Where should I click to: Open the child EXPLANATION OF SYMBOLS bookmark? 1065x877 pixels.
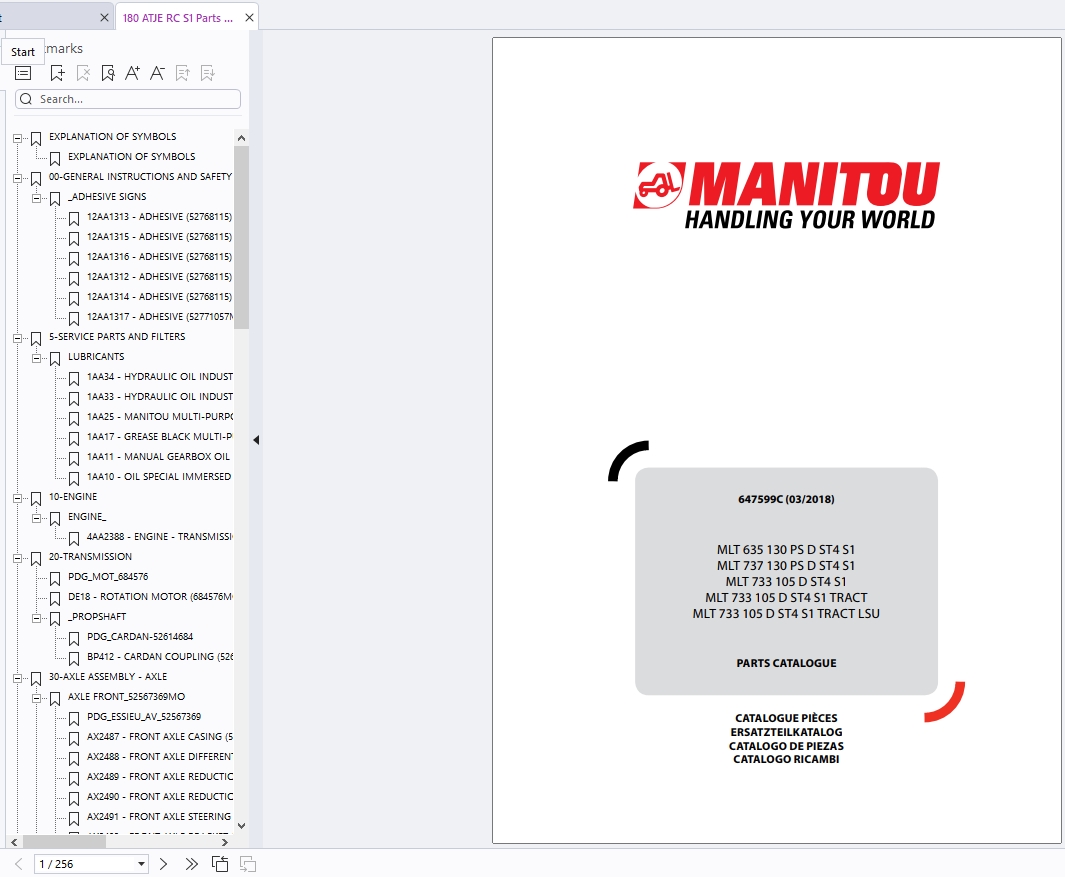(x=131, y=156)
